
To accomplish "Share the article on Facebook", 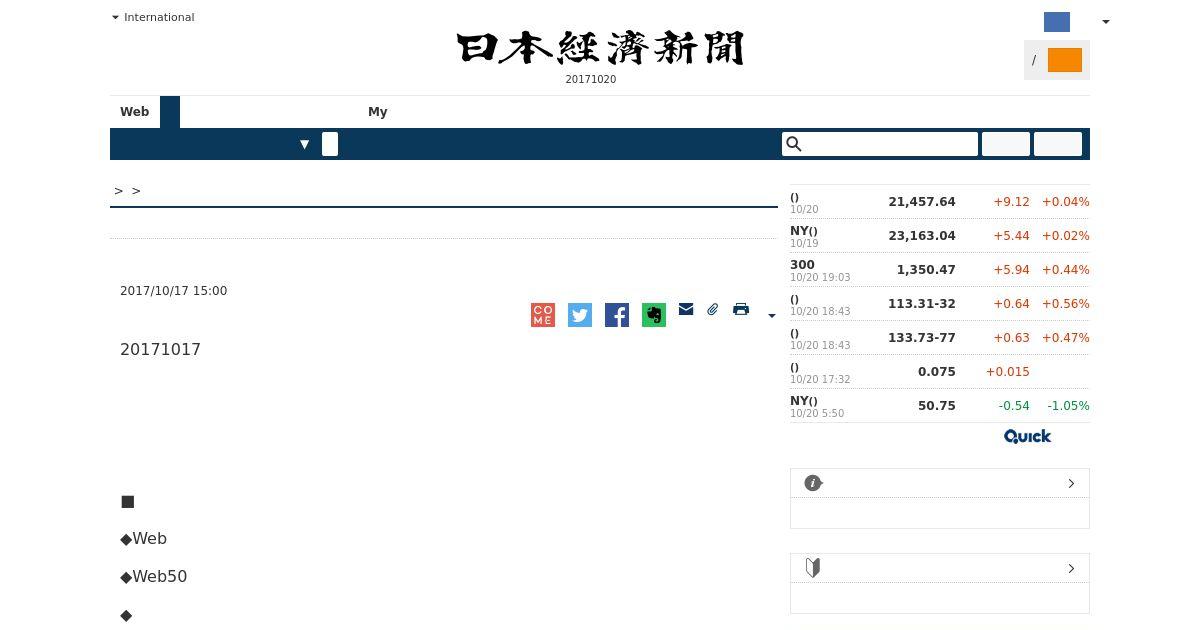I will tap(617, 315).
